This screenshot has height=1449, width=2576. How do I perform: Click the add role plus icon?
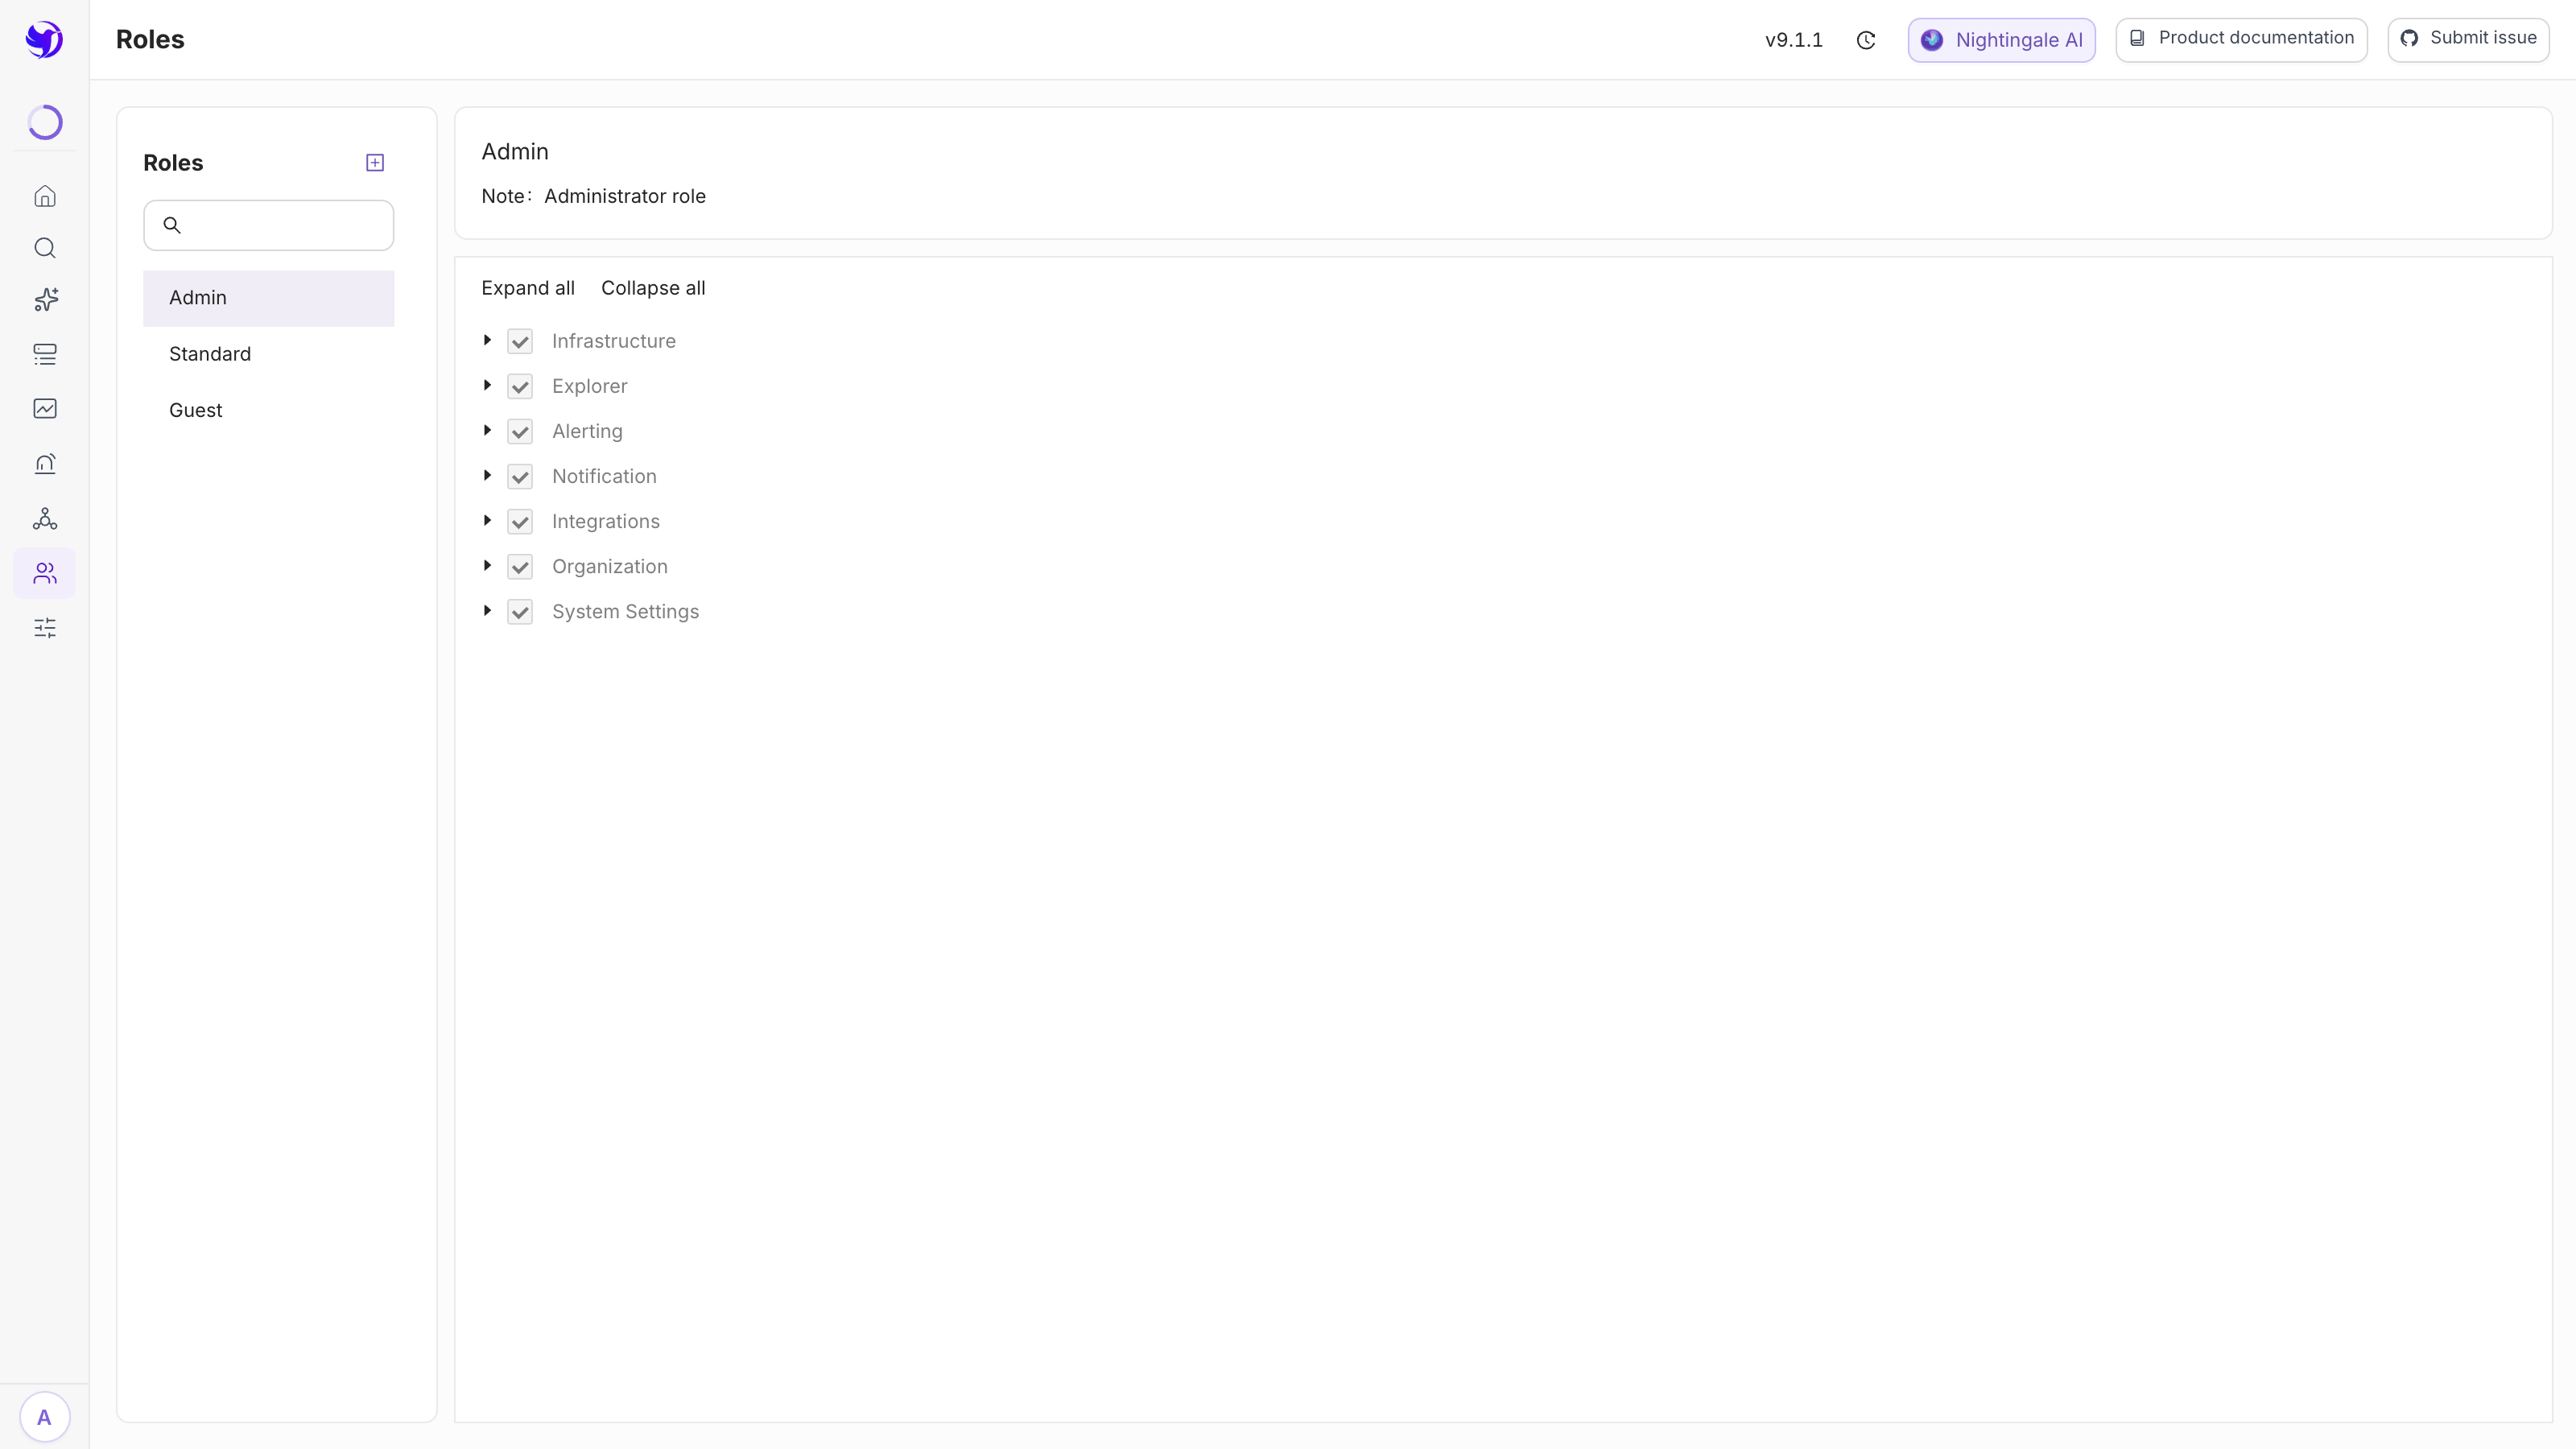point(375,163)
